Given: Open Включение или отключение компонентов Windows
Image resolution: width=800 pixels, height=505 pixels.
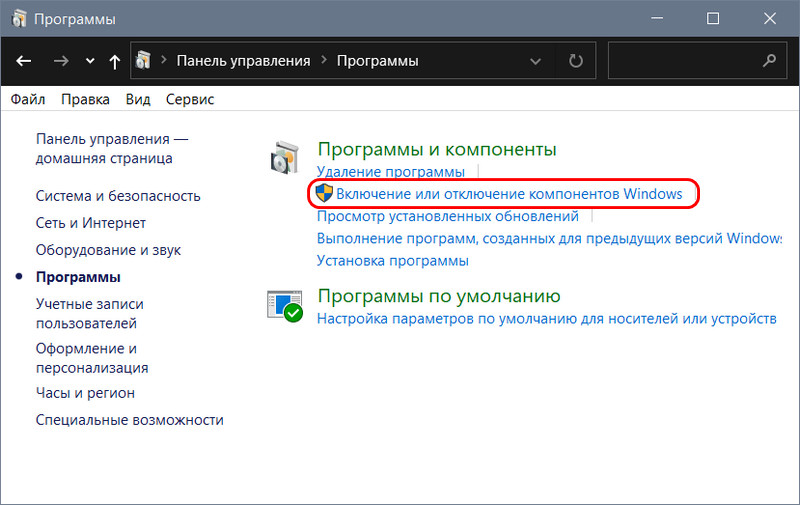Looking at the screenshot, I should point(509,194).
